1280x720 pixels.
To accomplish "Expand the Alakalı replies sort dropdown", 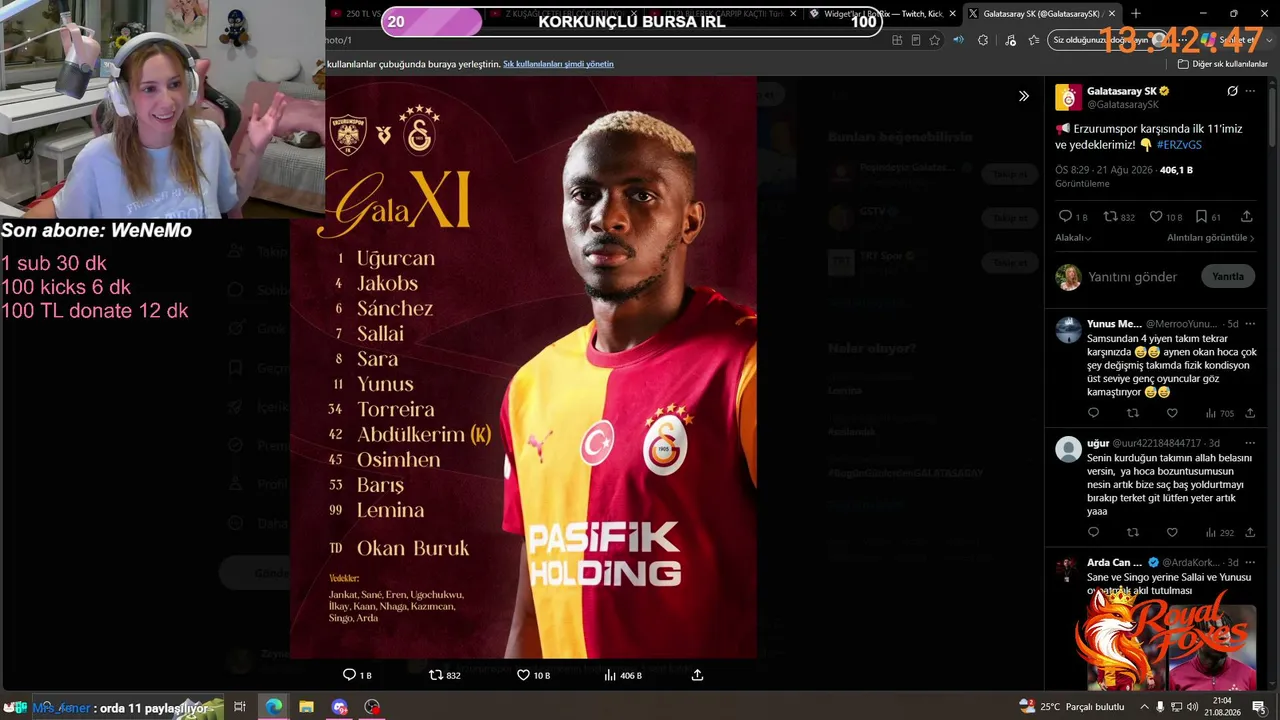I will [x=1073, y=238].
